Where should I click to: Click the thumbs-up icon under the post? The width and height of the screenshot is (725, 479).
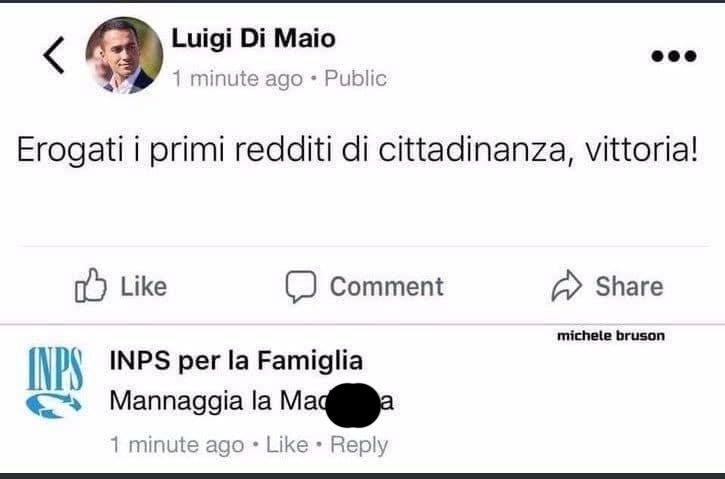click(x=91, y=286)
